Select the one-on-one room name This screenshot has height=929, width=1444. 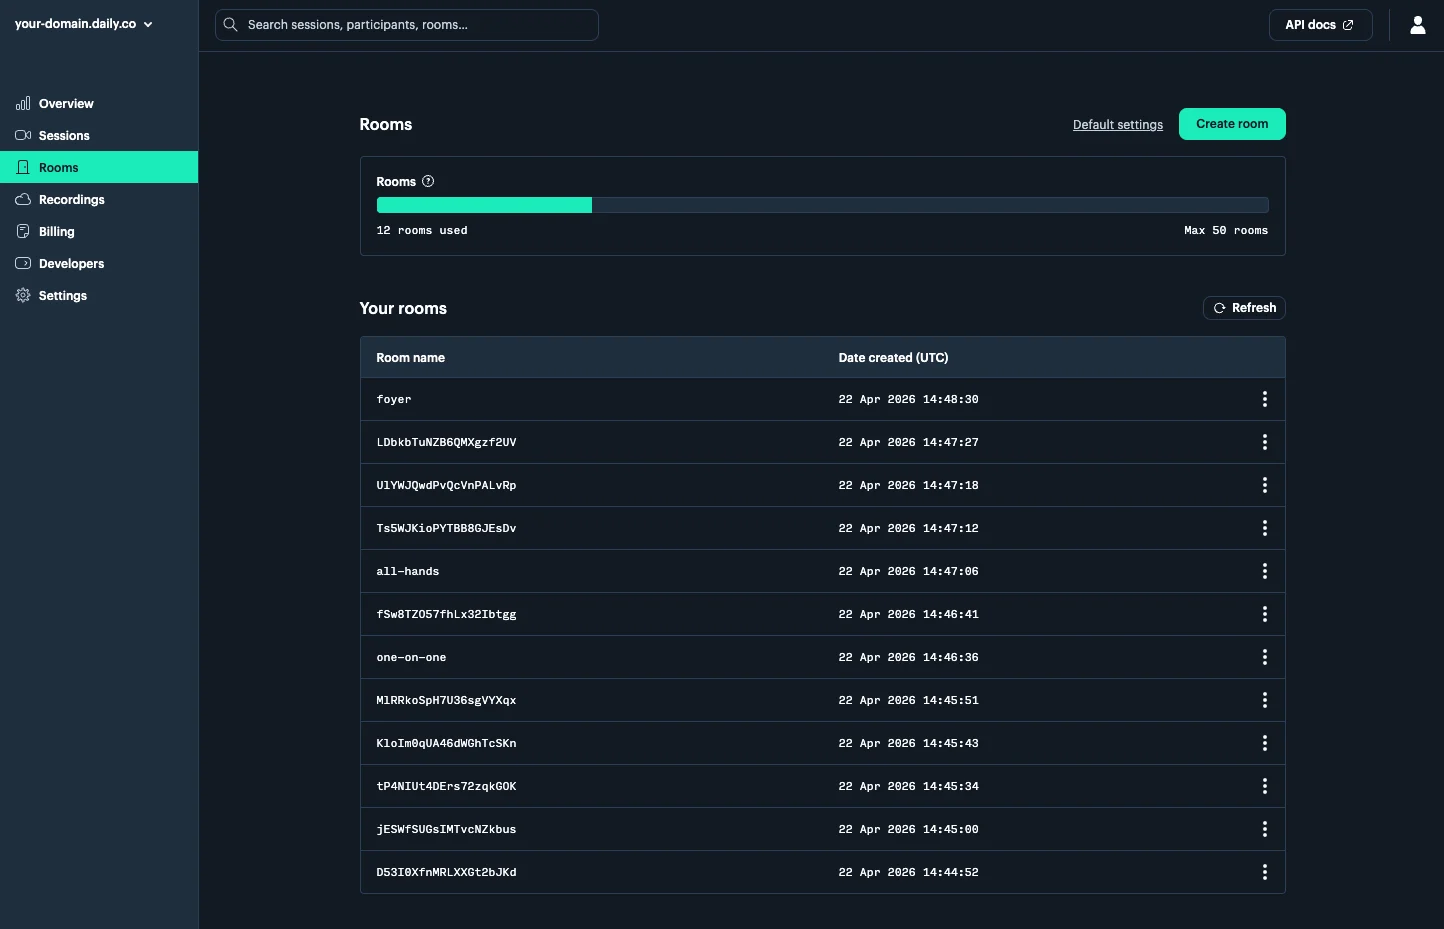pos(411,657)
